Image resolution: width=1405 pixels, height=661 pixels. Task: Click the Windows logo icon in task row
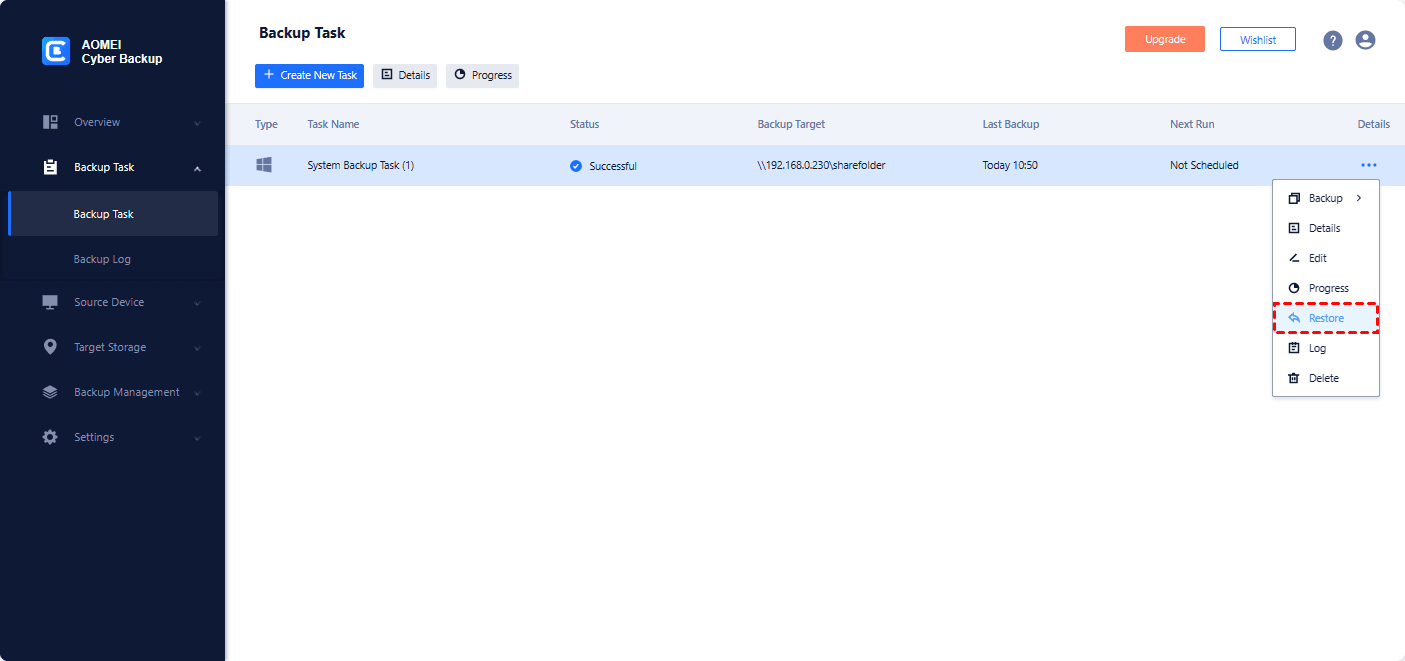coord(264,165)
